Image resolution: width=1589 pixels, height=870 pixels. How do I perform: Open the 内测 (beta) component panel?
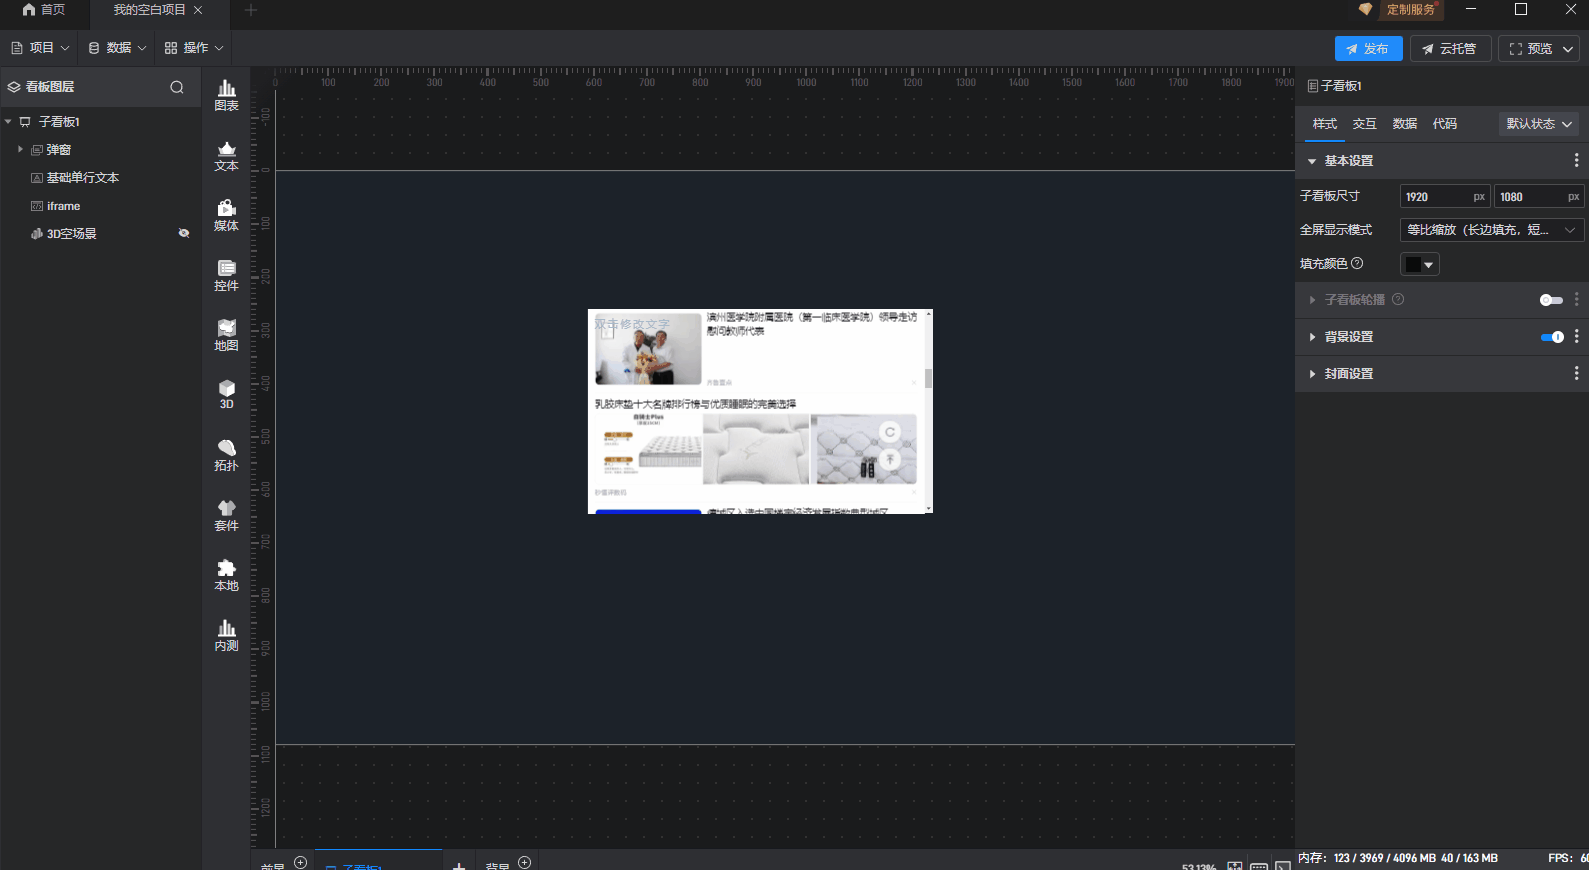pyautogui.click(x=227, y=636)
